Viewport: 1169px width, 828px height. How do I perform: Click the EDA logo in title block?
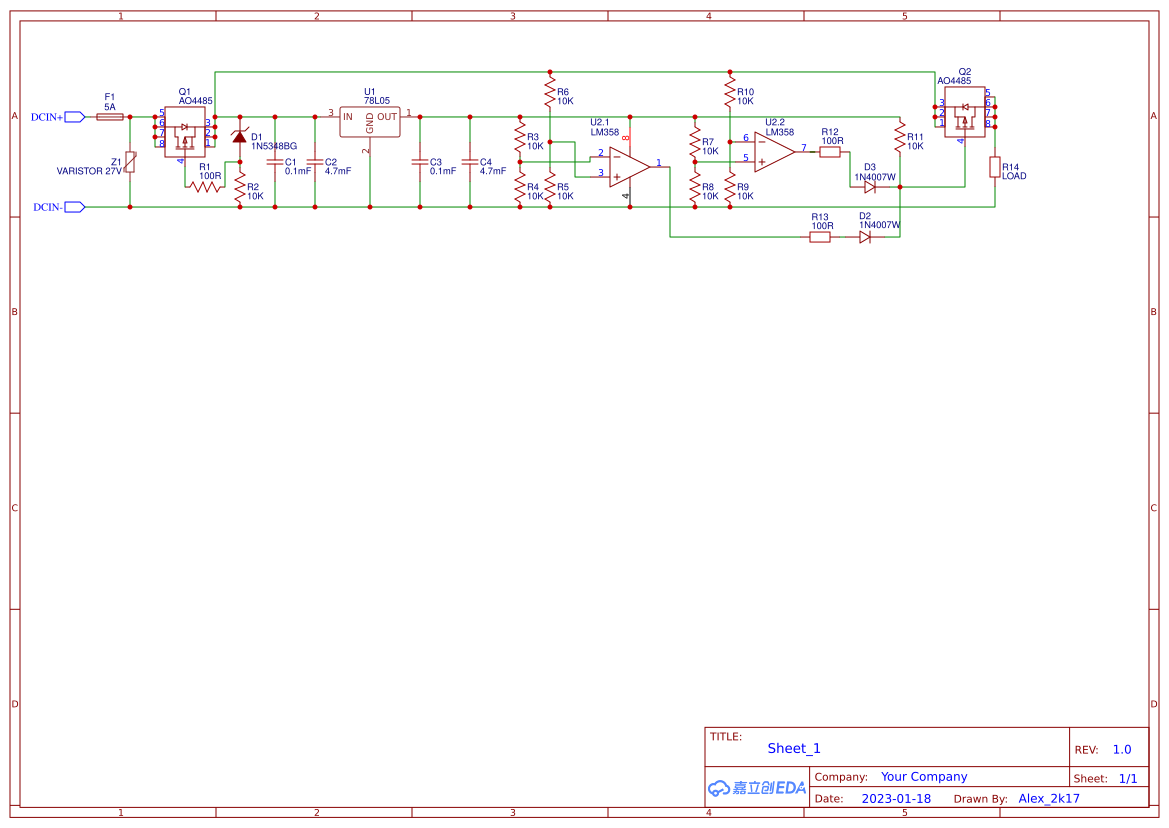pyautogui.click(x=757, y=788)
